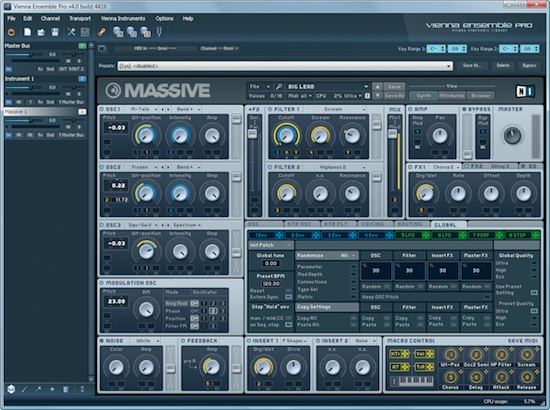Open the wrench and screwdriver settings icon
Viewport: 550px width, 410px height.
pyautogui.click(x=71, y=32)
